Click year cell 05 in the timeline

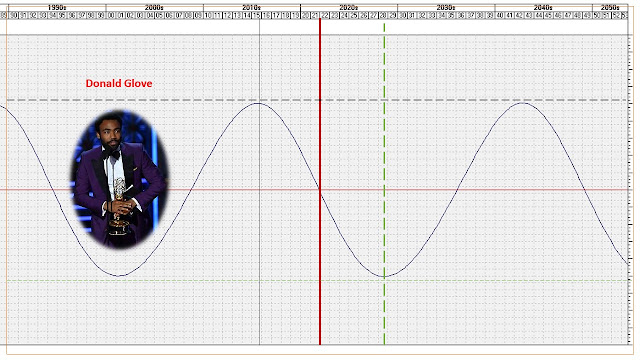pyautogui.click(x=159, y=16)
